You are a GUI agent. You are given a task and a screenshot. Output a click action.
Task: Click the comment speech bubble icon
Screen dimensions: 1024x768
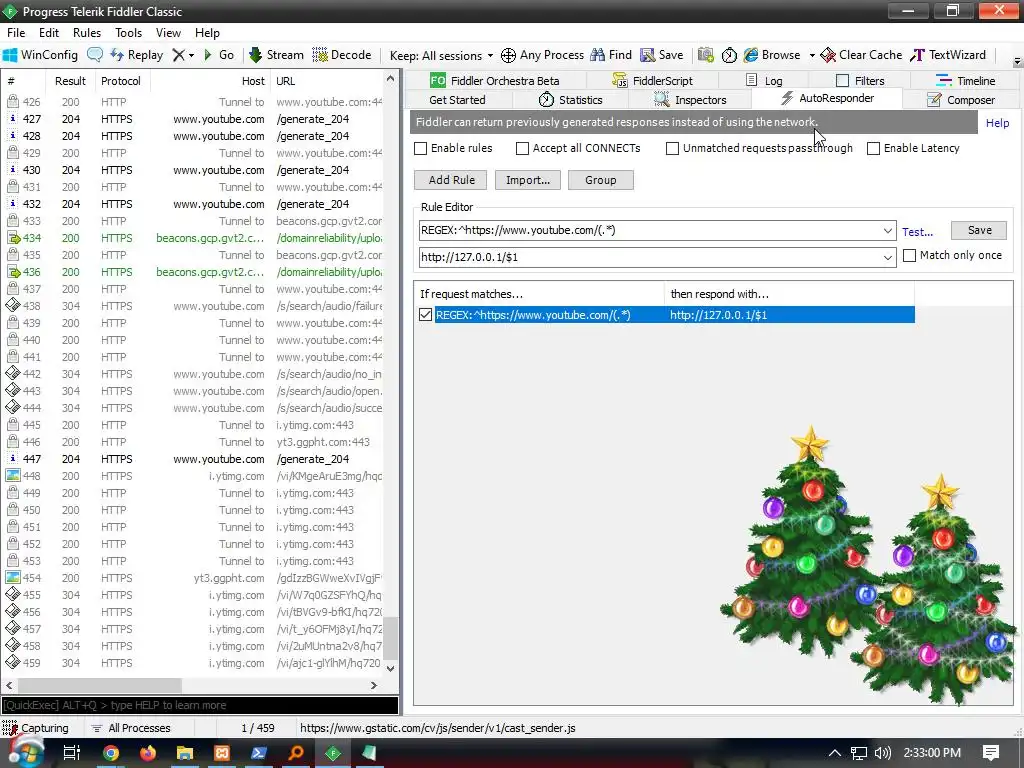[x=95, y=55]
